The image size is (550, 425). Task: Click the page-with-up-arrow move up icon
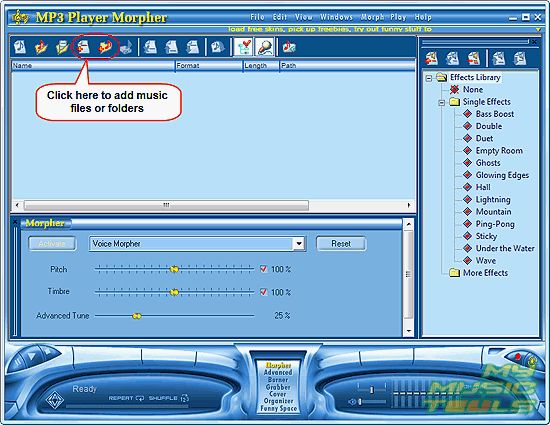pyautogui.click(x=171, y=47)
